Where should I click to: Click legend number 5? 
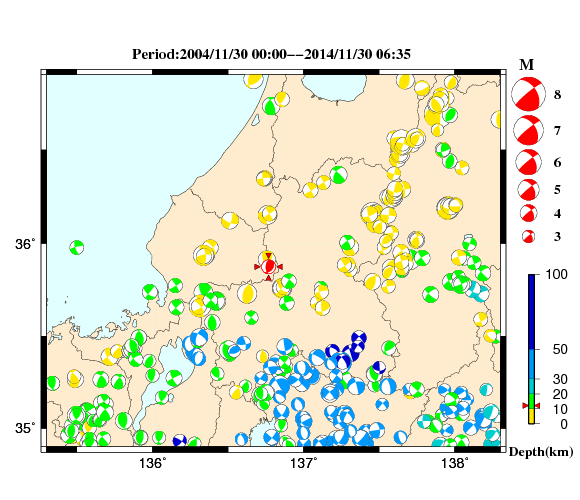click(x=557, y=190)
